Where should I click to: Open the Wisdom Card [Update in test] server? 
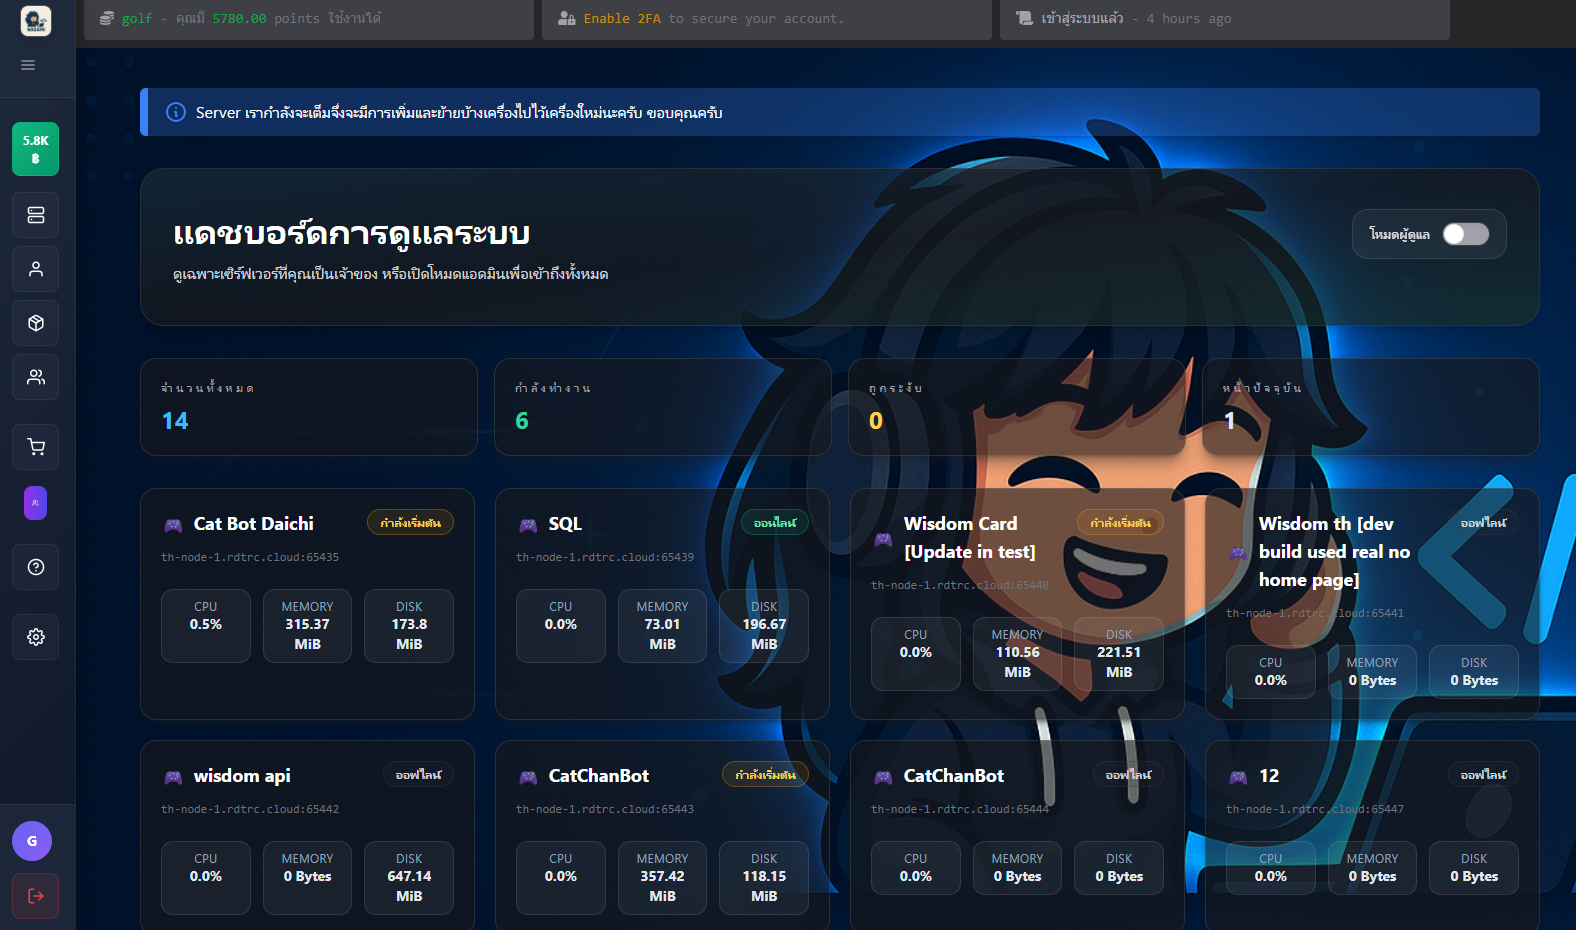coord(968,538)
